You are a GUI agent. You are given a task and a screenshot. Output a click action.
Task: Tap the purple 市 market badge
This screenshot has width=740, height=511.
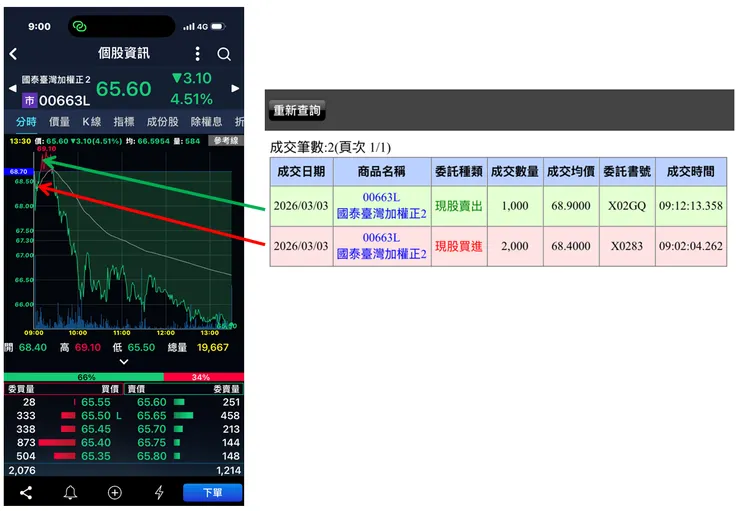(x=29, y=101)
